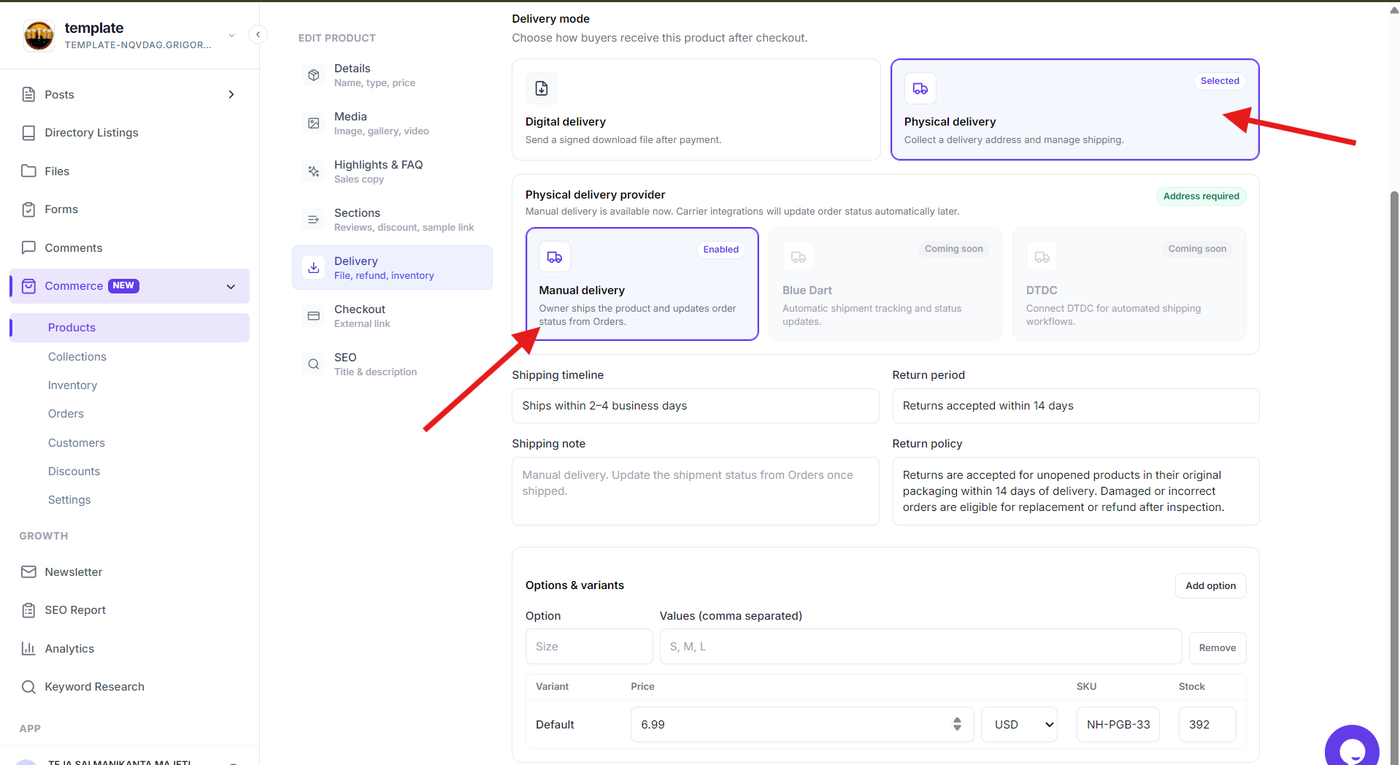Screen dimensions: 1400x765
Task: Click the Return period input field
Action: [1076, 406]
